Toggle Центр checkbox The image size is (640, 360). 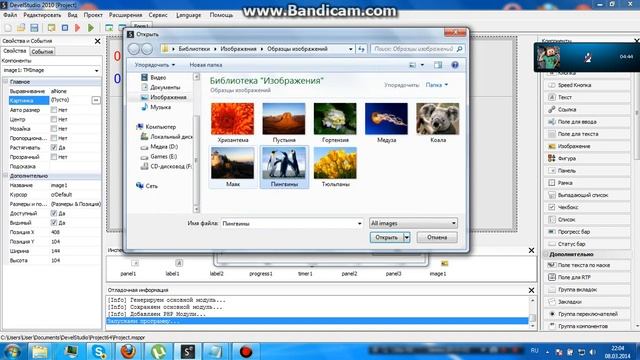coord(53,119)
